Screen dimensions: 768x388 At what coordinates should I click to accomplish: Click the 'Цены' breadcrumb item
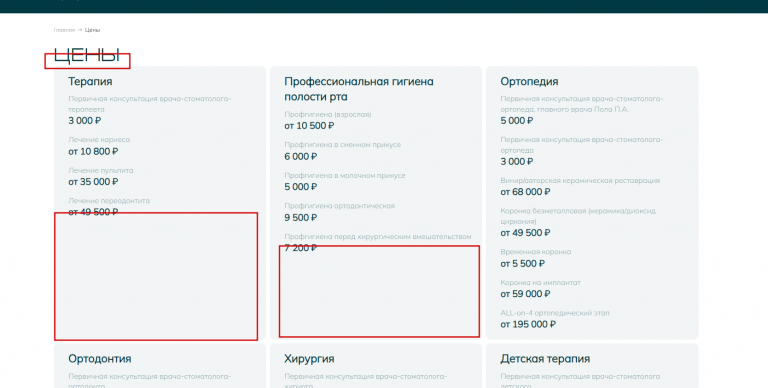pyautogui.click(x=92, y=30)
